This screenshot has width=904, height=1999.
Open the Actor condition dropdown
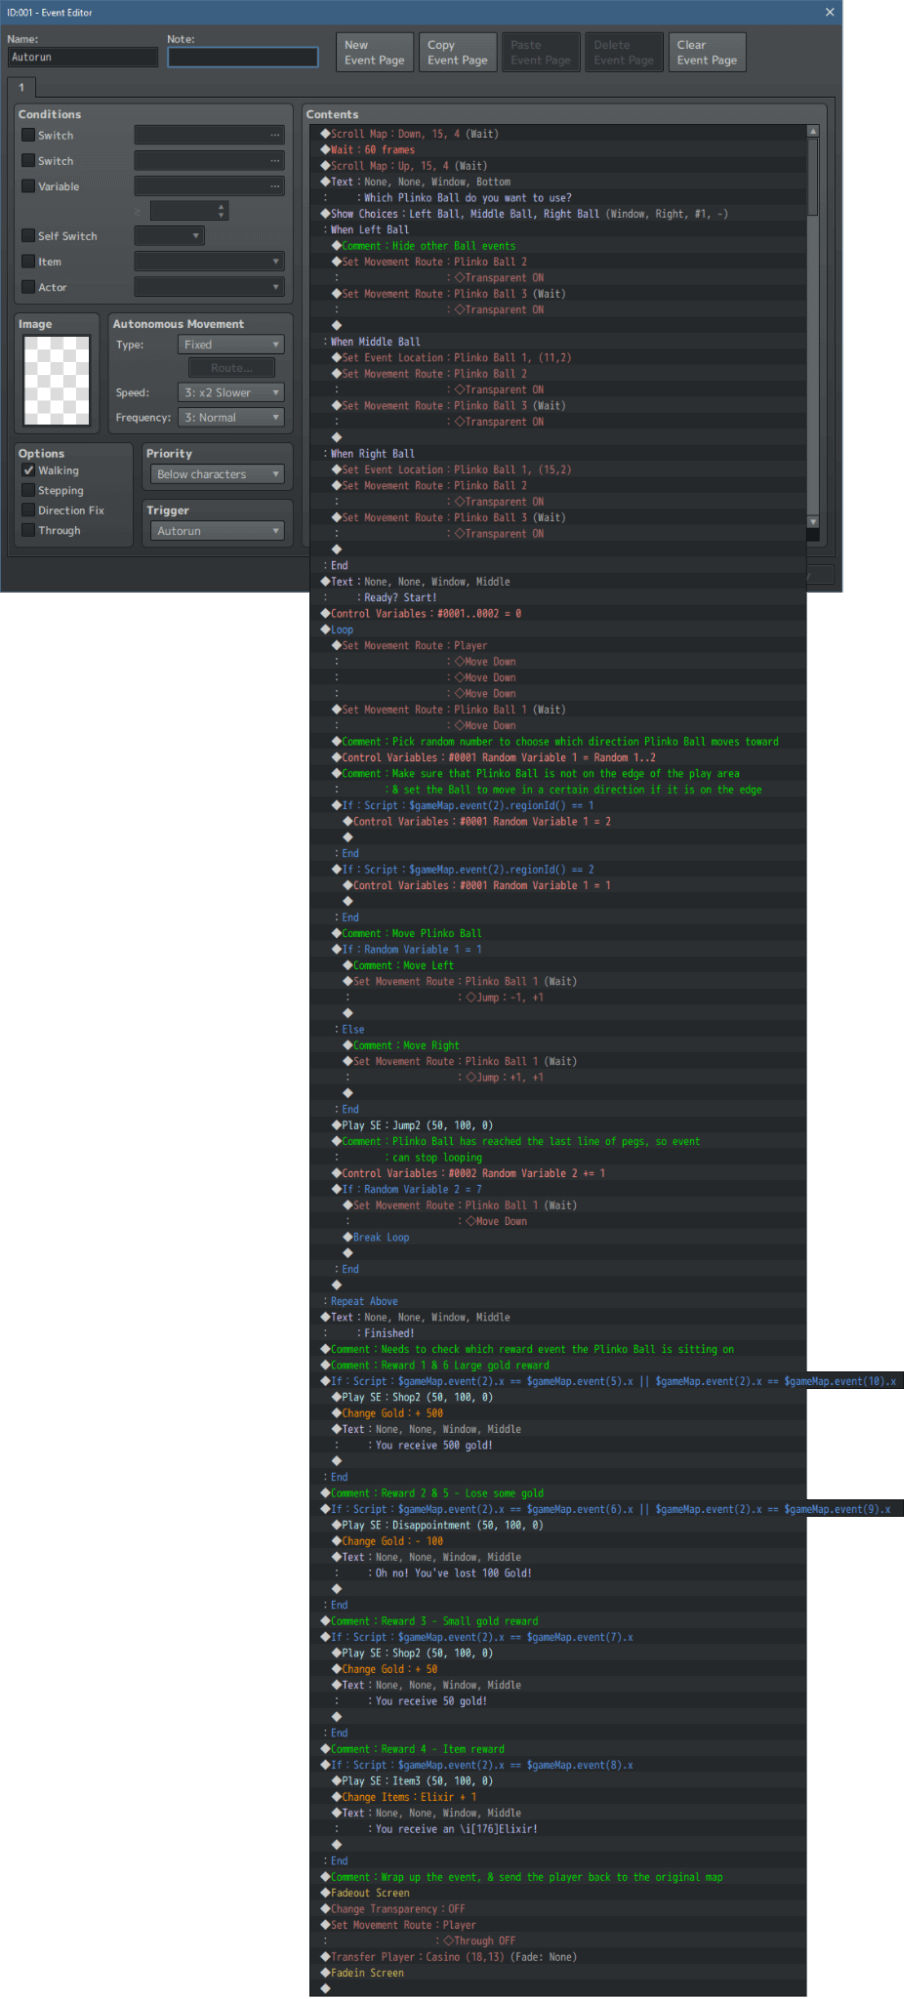[x=209, y=287]
